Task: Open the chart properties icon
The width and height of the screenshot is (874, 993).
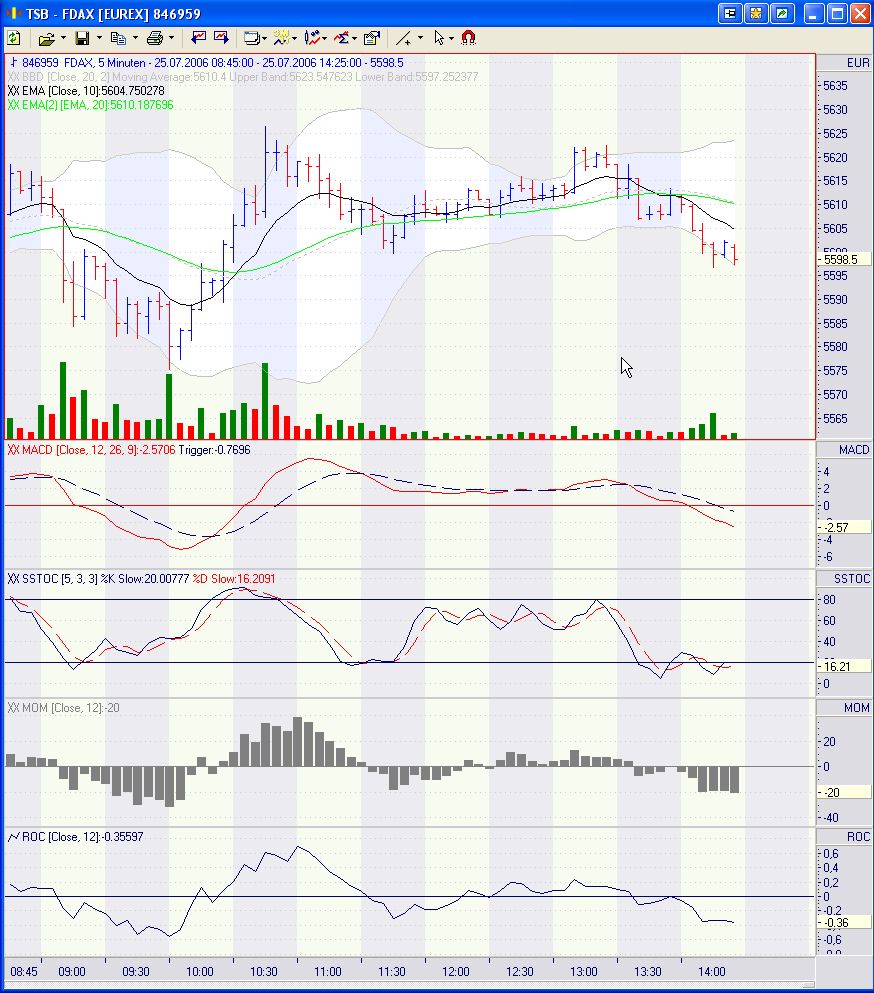Action: pos(371,37)
